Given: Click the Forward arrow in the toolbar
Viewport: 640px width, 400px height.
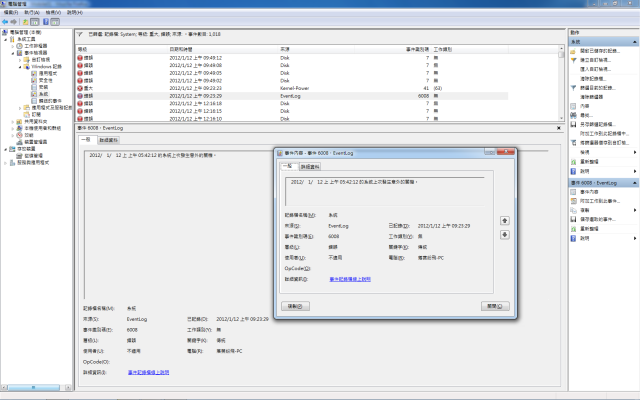Looking at the screenshot, I should click(x=13, y=22).
